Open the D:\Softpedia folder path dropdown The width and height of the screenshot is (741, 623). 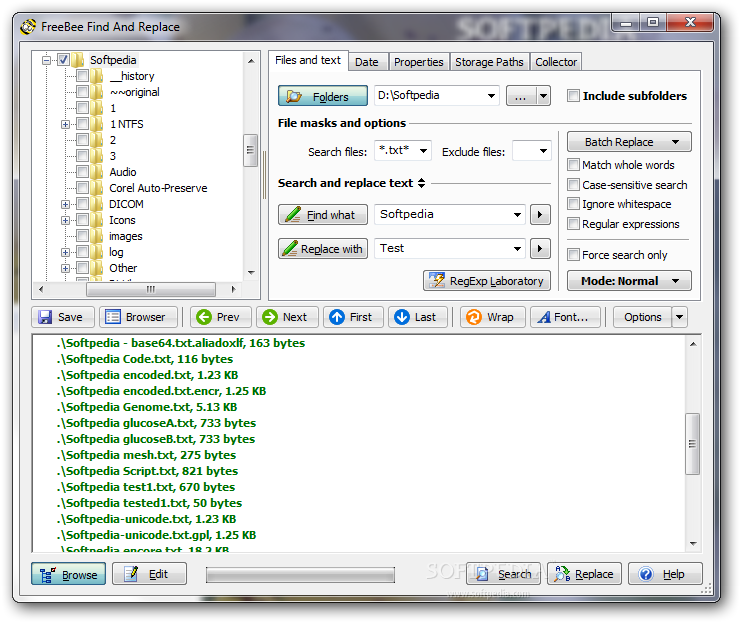click(x=491, y=96)
